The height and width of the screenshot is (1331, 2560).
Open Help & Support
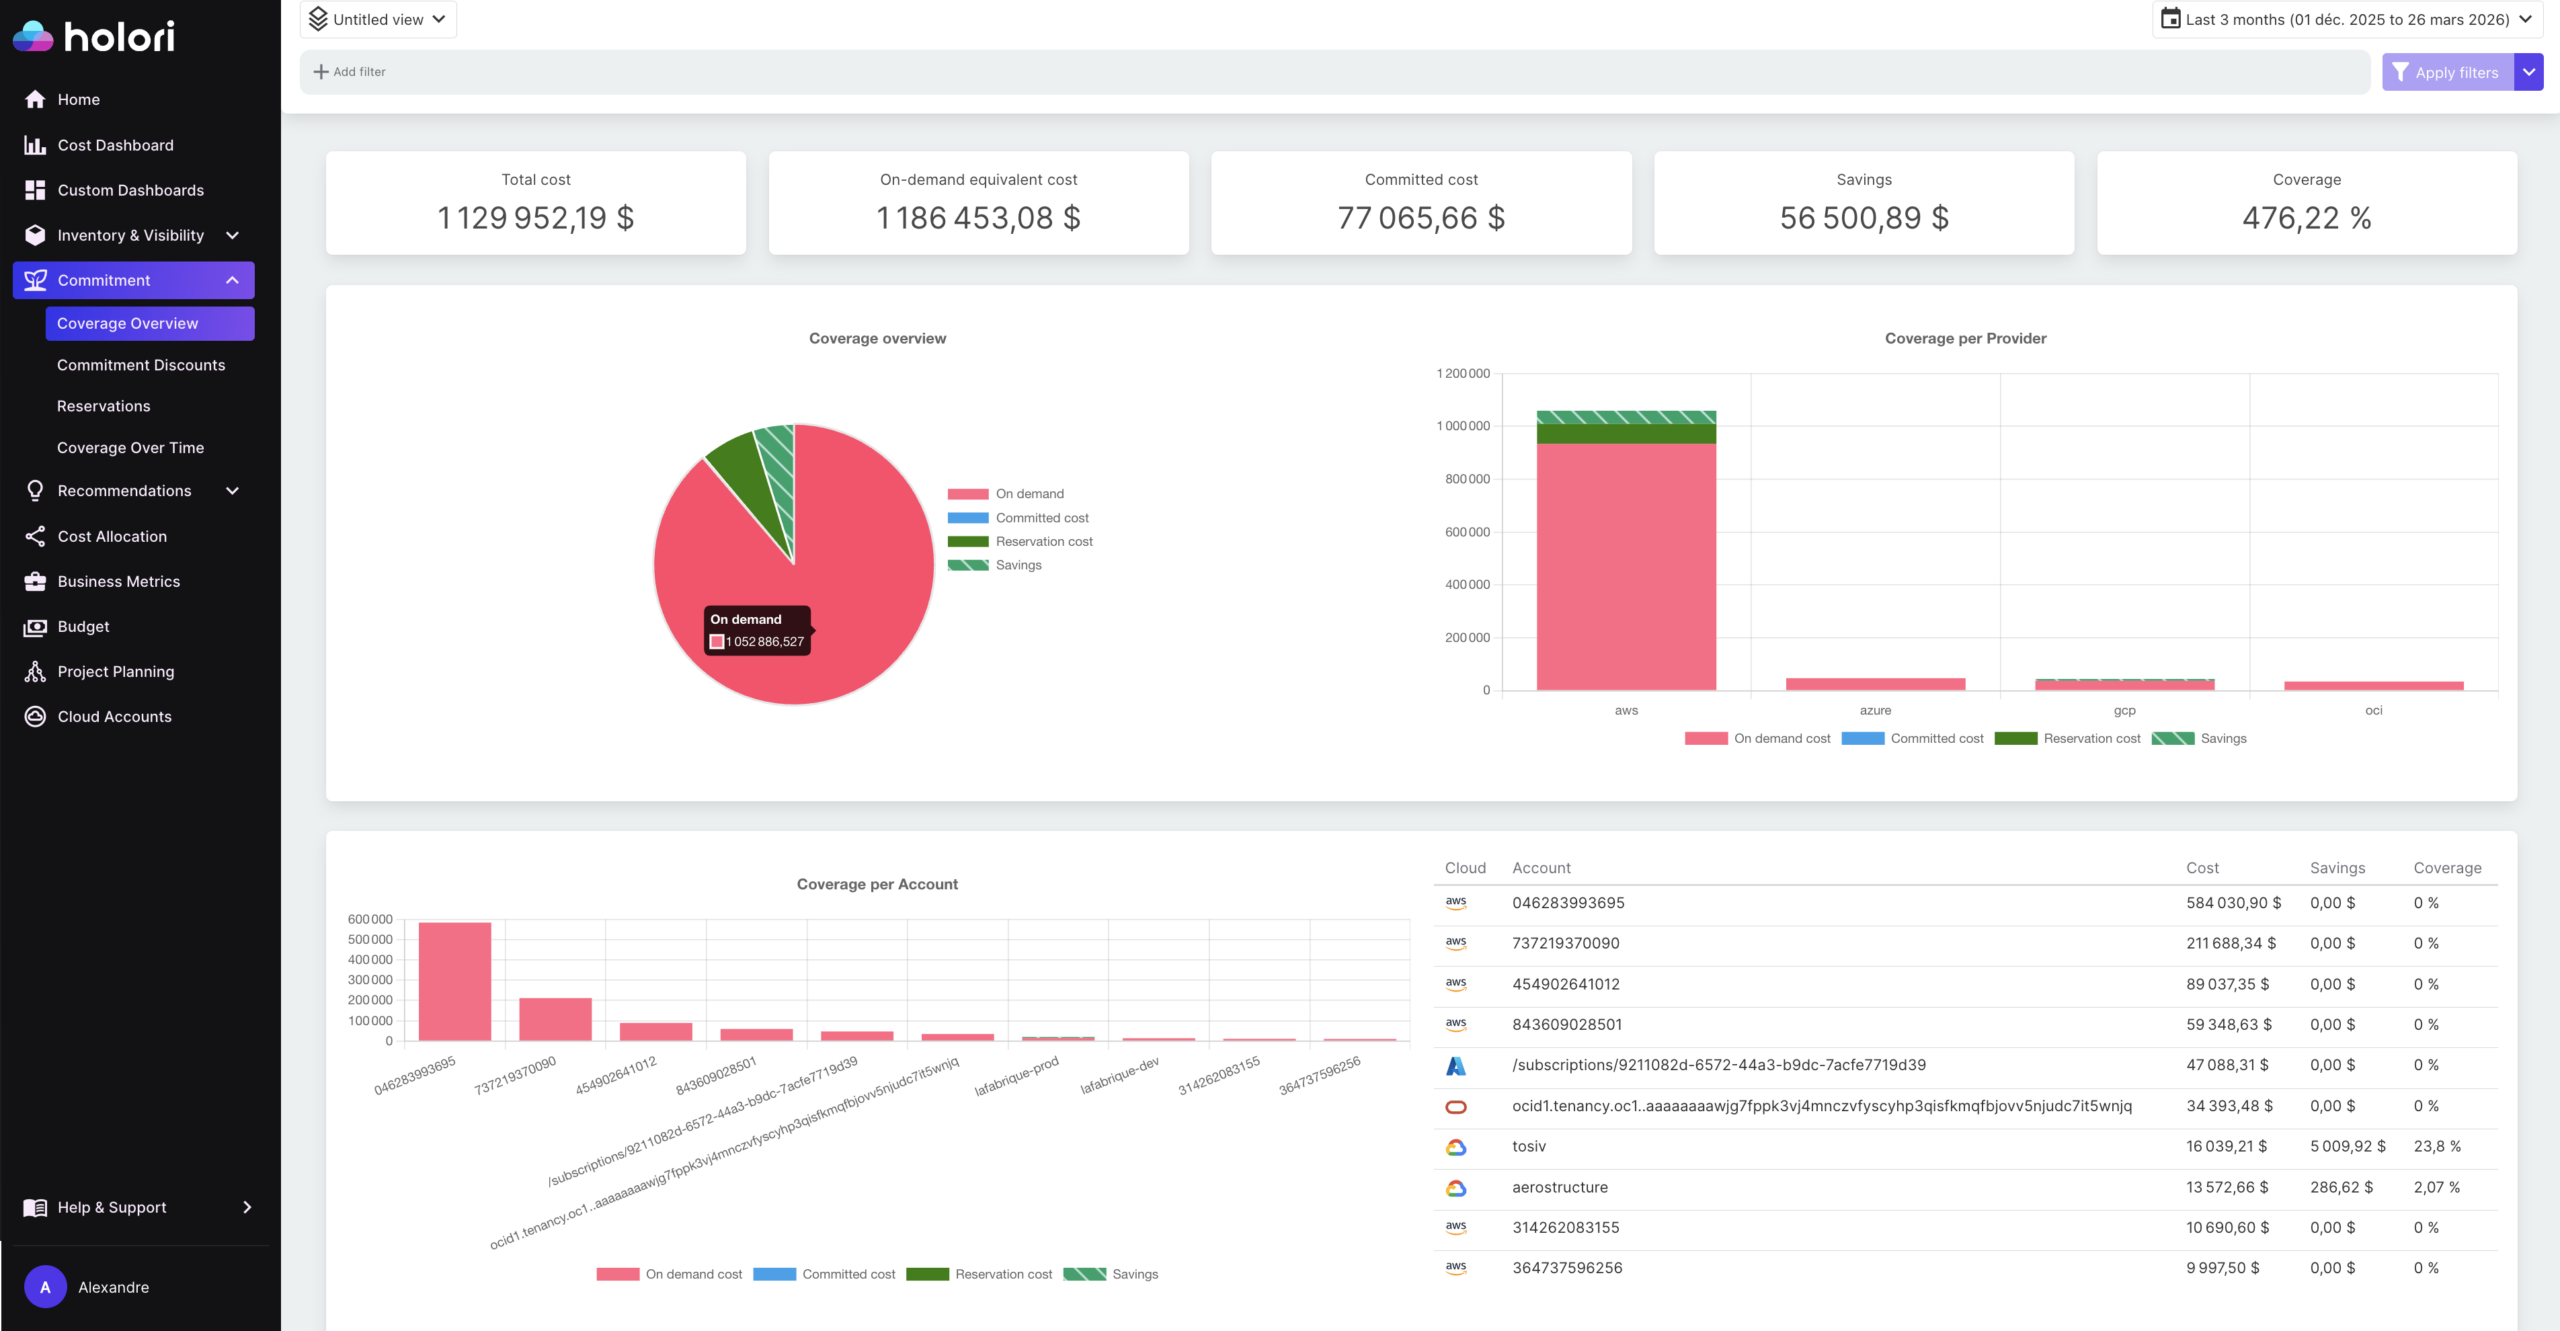pyautogui.click(x=111, y=1207)
